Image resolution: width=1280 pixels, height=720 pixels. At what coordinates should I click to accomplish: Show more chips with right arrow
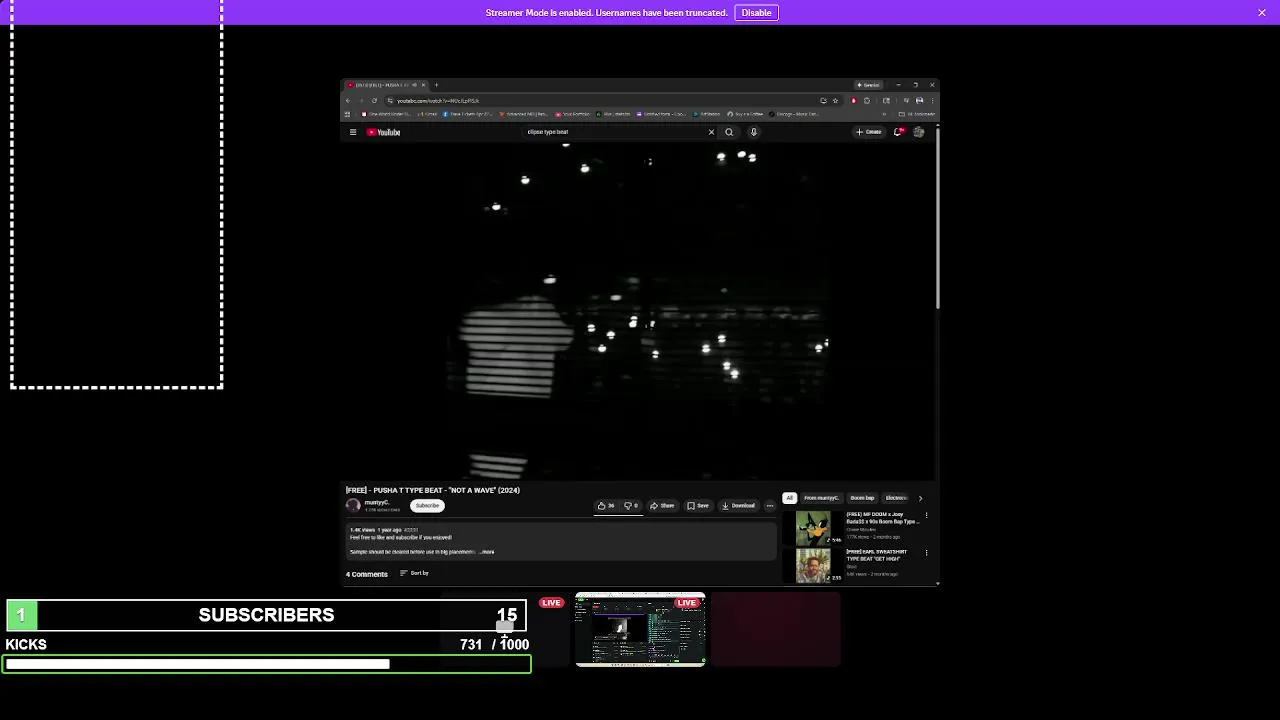pyautogui.click(x=920, y=498)
